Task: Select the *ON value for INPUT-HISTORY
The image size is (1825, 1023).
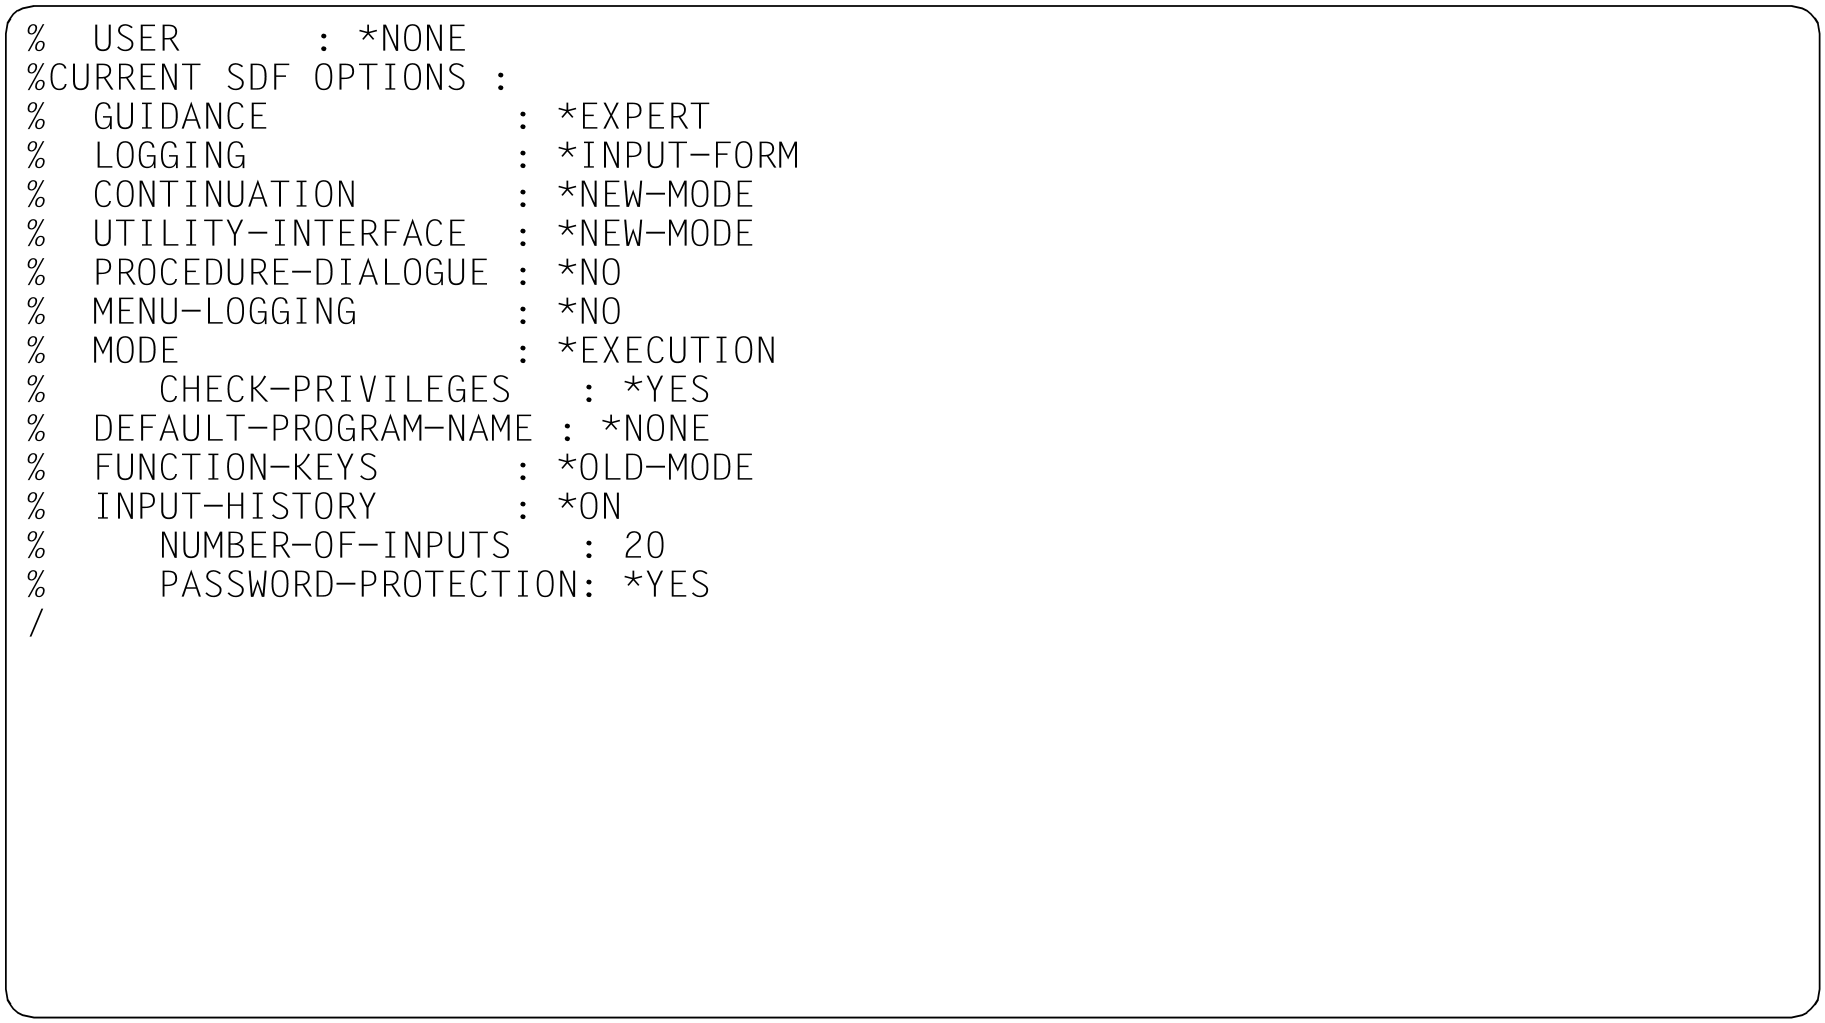Action: [x=589, y=507]
